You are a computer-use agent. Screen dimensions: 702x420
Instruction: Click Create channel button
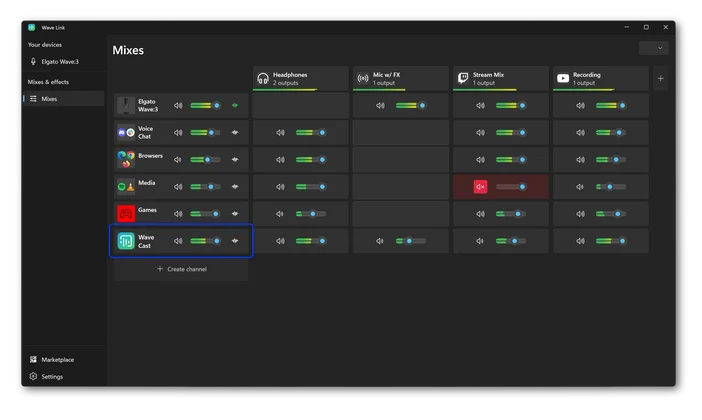pos(181,269)
